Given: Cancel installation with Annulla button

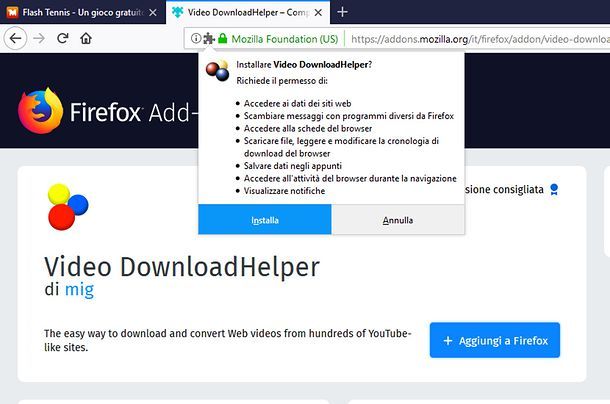Looking at the screenshot, I should (398, 220).
